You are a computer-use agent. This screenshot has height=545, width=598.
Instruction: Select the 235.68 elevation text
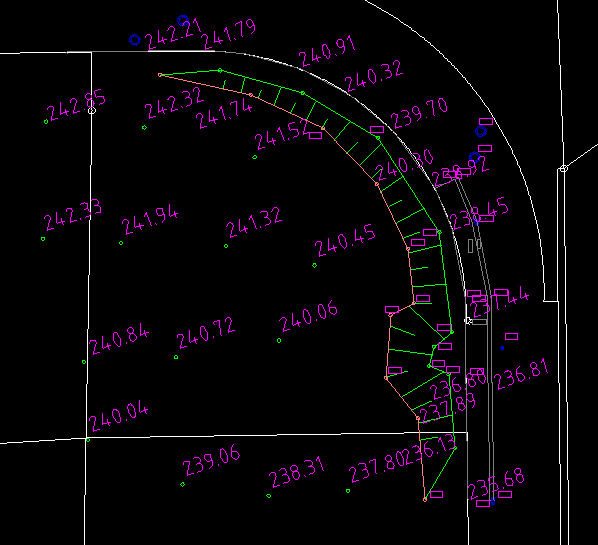(x=497, y=484)
